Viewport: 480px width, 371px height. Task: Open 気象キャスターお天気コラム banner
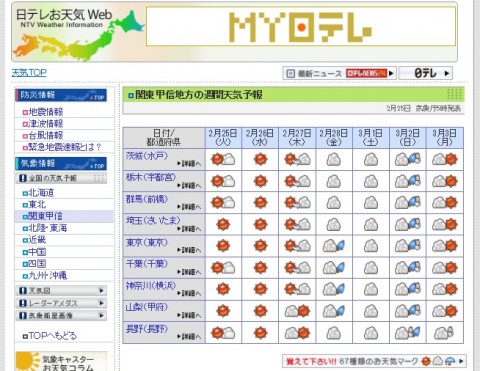pyautogui.click(x=61, y=361)
